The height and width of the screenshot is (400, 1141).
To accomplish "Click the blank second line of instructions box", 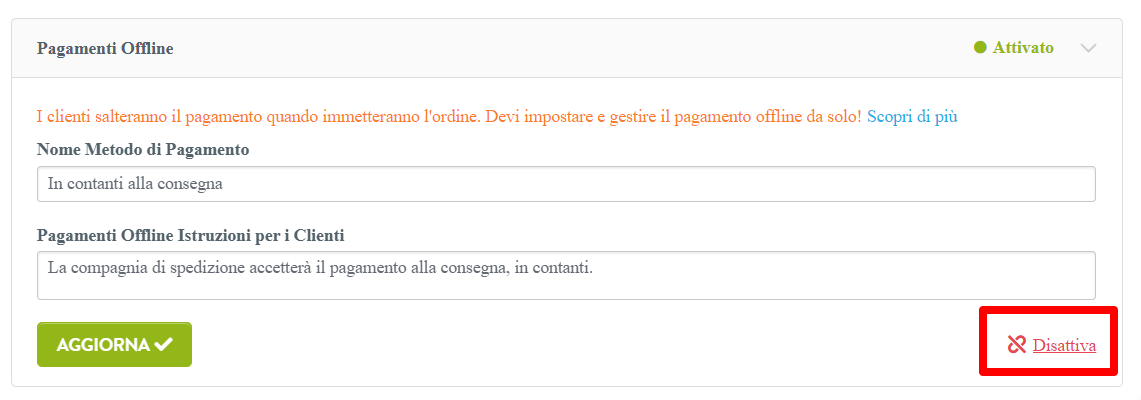I will pos(566,289).
